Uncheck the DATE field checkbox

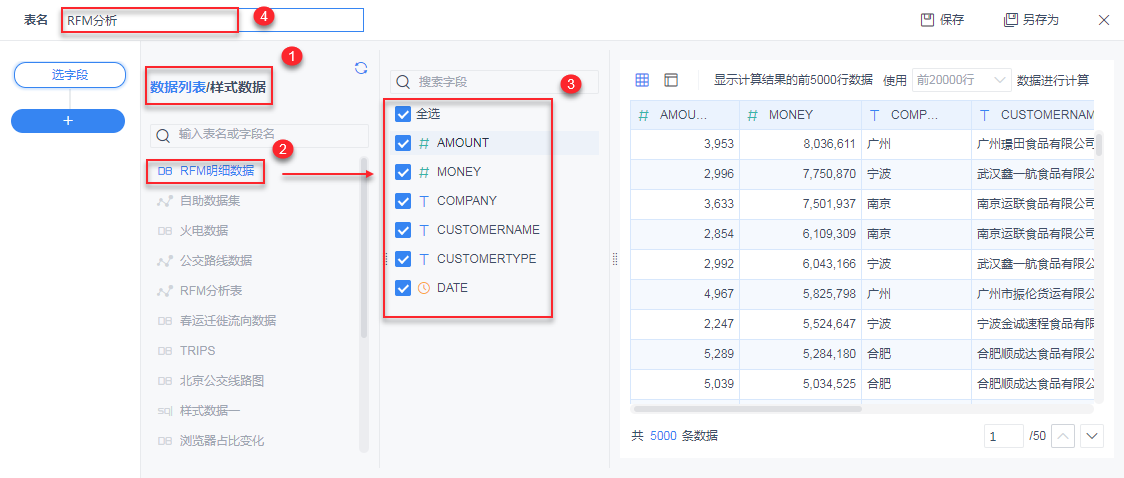[x=403, y=288]
